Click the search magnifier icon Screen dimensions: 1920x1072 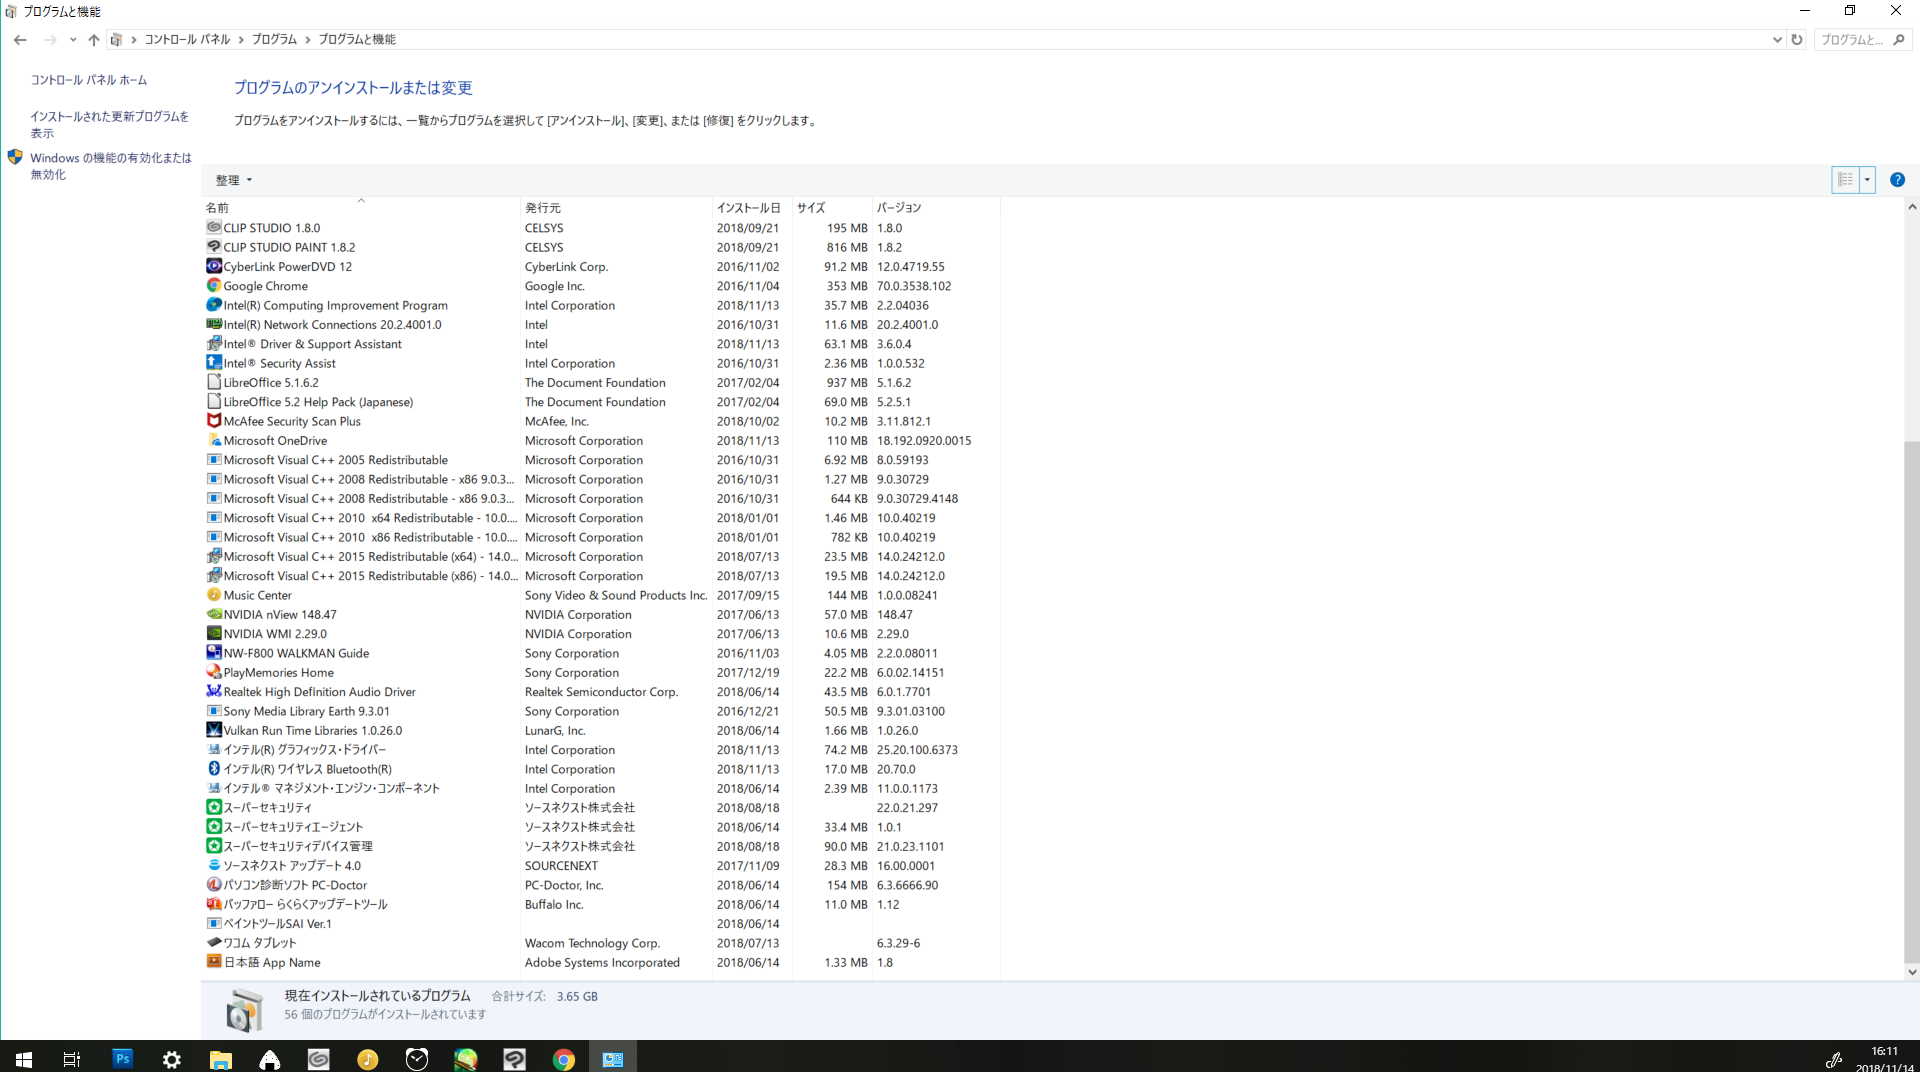pos(1899,40)
